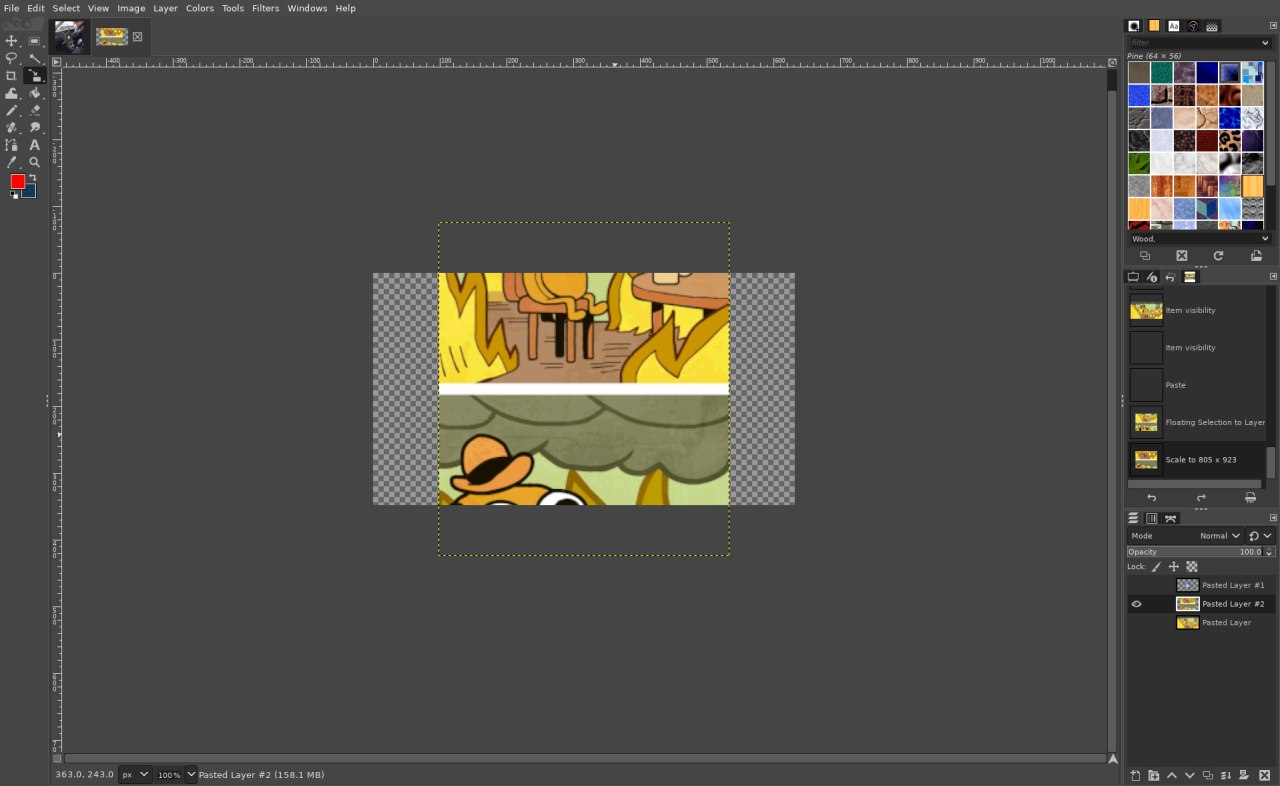
Task: Choose the Heal tool bandage icon
Action: point(12,127)
